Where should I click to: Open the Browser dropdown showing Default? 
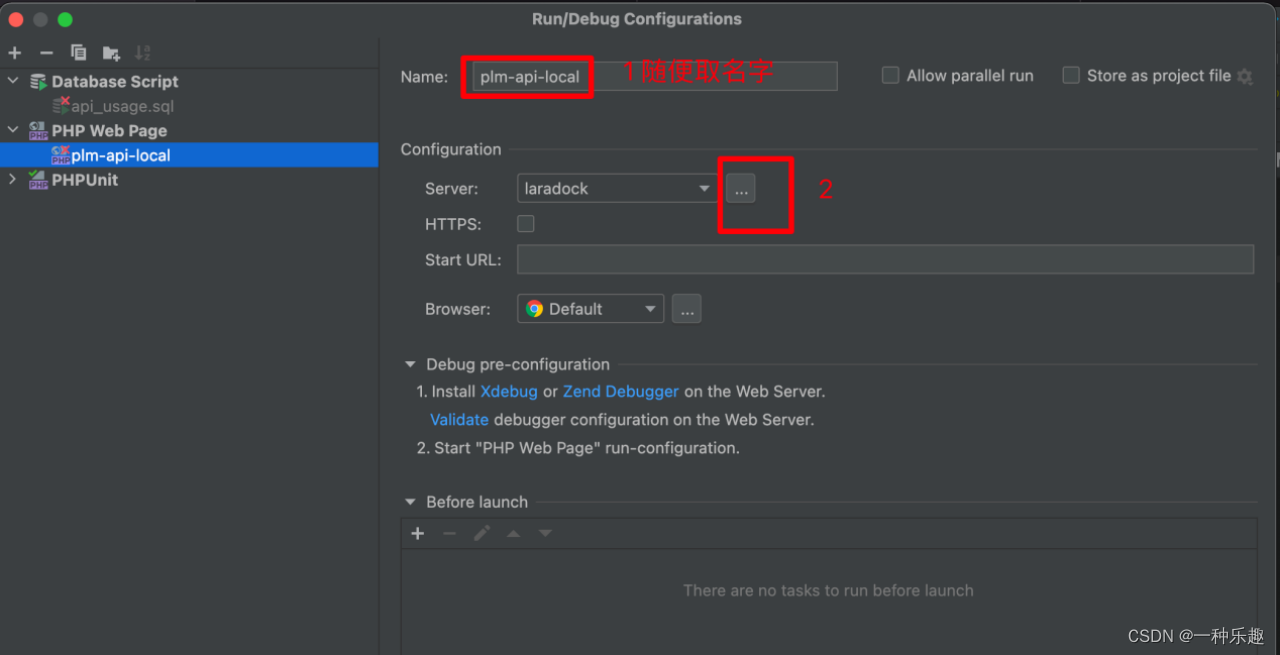589,308
